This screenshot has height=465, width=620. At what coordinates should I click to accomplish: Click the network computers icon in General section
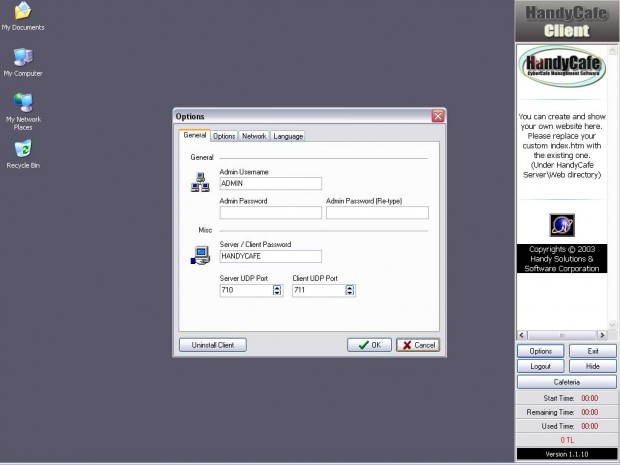[200, 182]
